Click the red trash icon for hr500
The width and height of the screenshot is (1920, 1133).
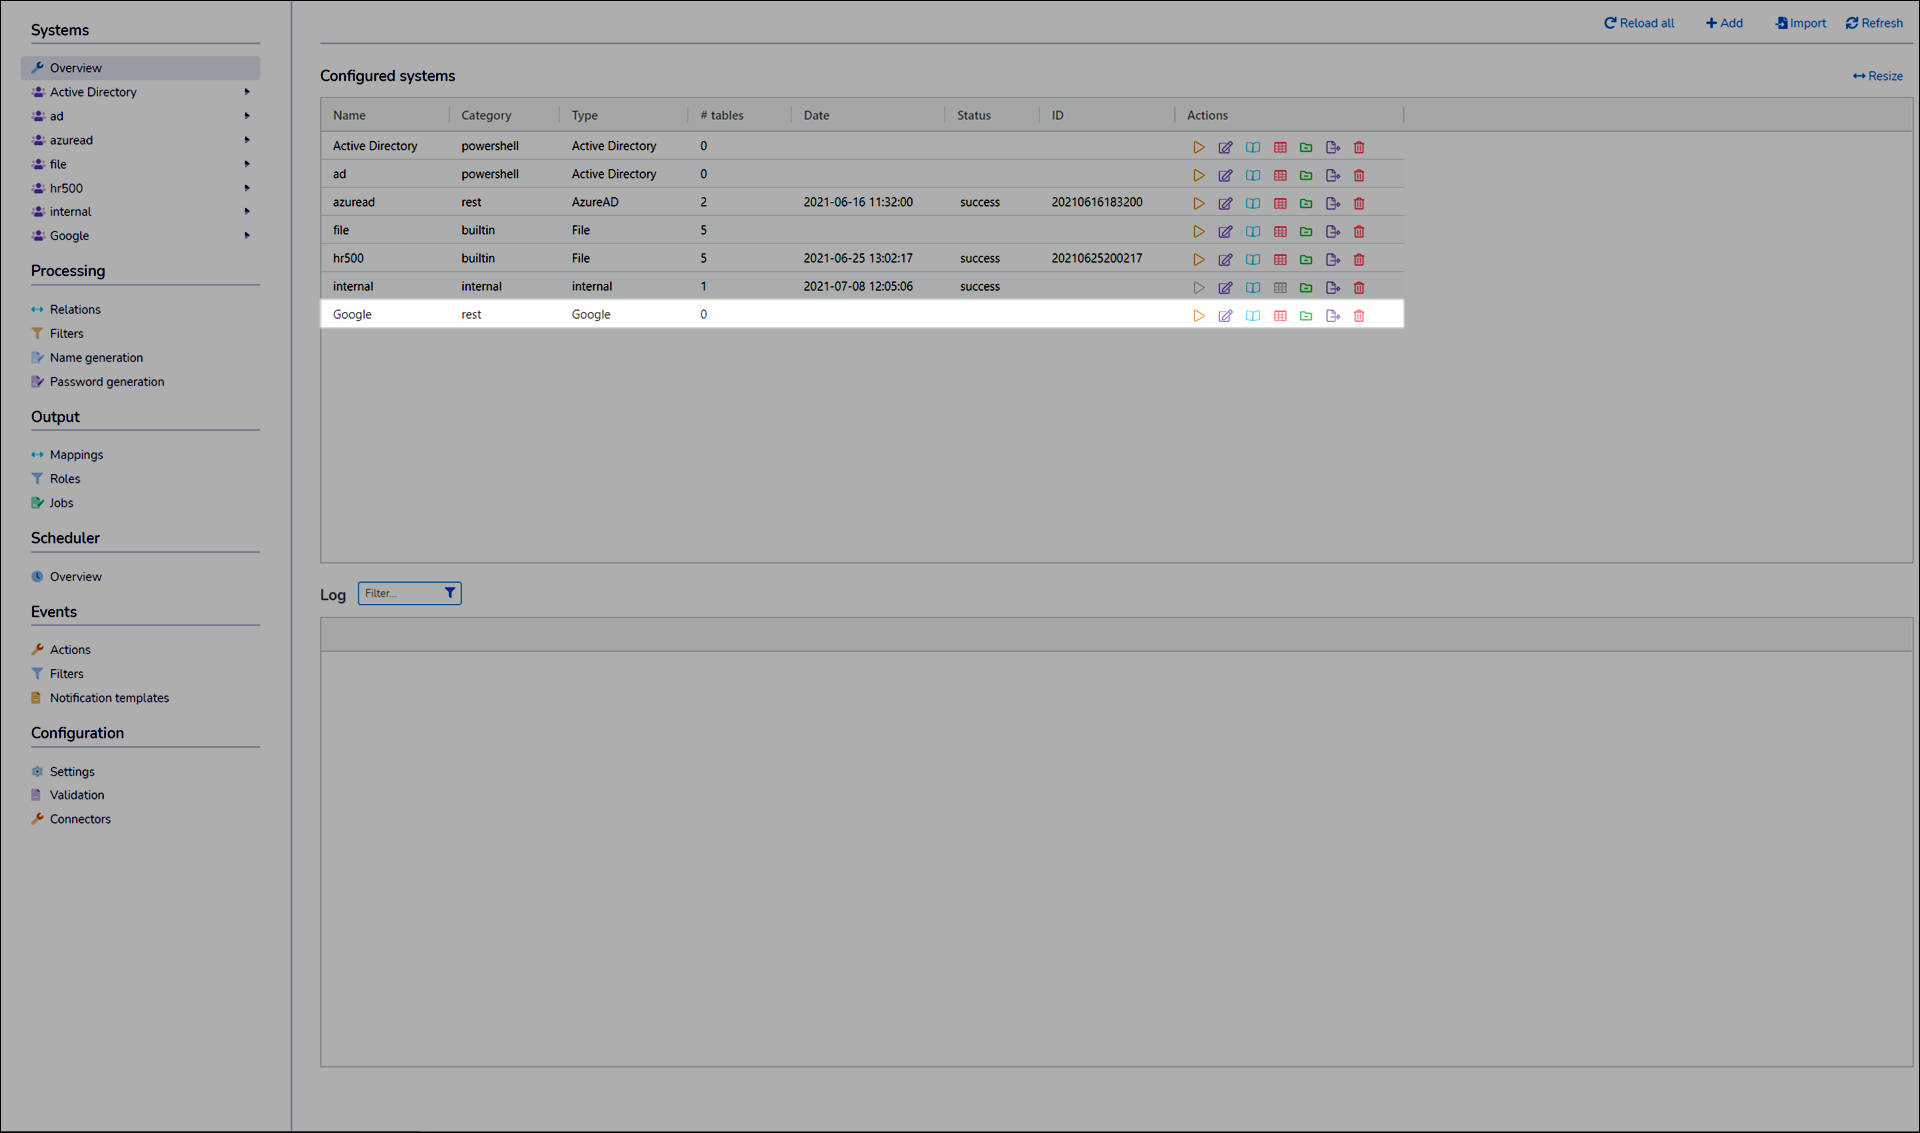(1359, 260)
